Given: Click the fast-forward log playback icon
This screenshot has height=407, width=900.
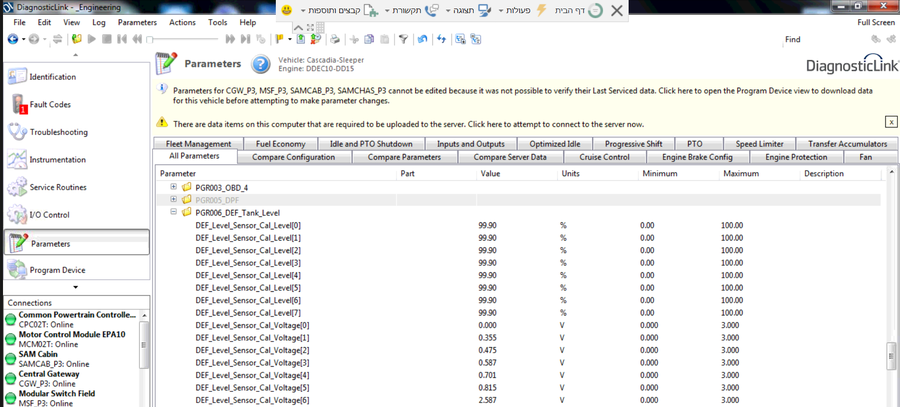Looking at the screenshot, I should click(230, 39).
